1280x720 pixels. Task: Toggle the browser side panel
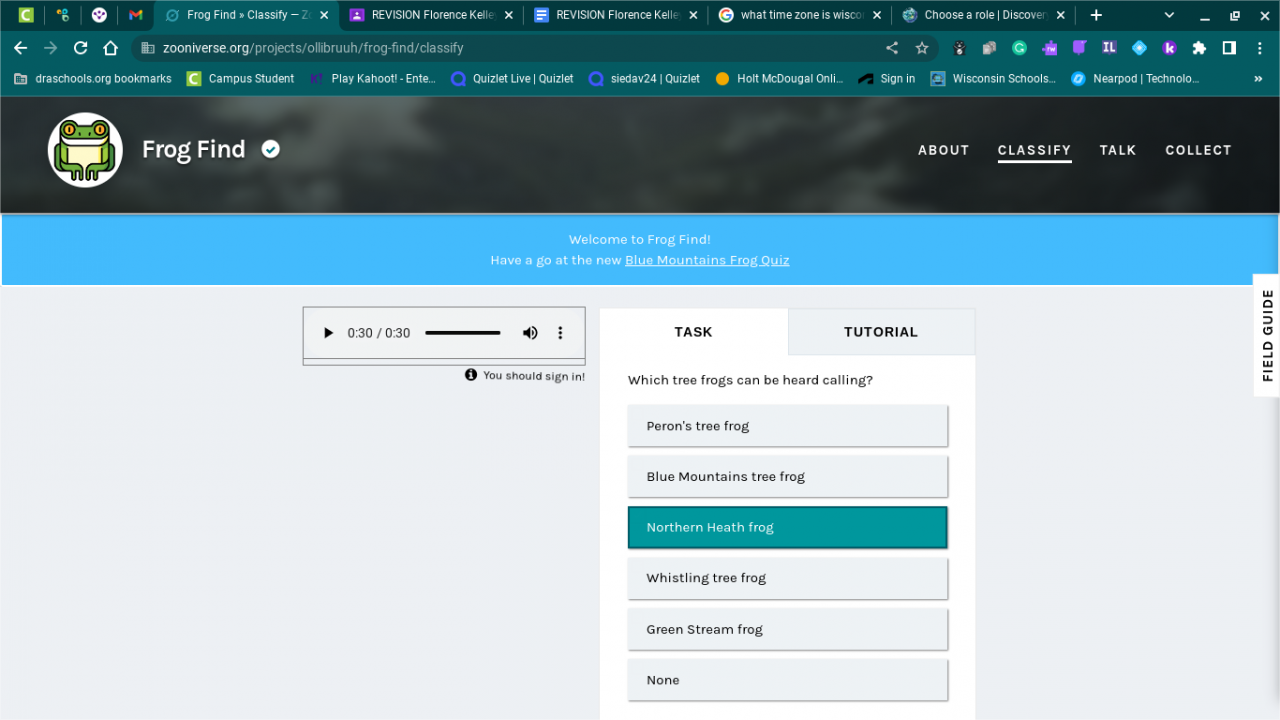click(x=1229, y=48)
